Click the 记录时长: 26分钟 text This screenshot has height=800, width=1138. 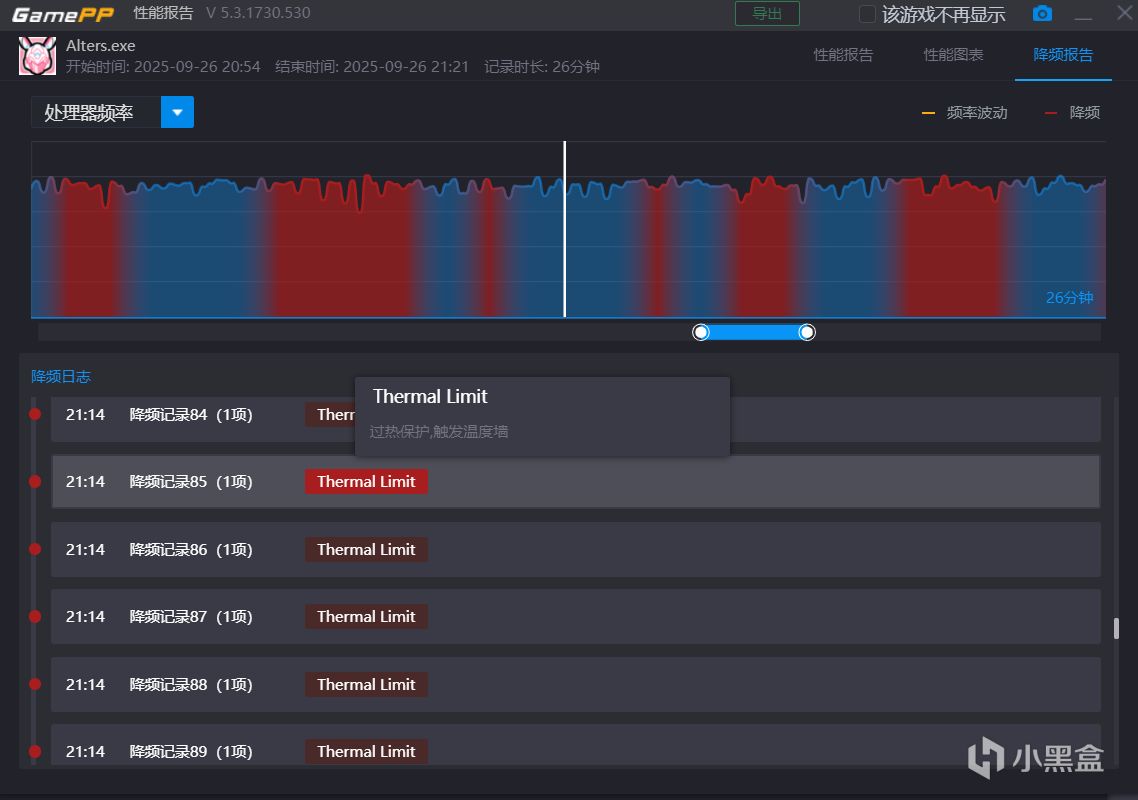click(x=542, y=67)
